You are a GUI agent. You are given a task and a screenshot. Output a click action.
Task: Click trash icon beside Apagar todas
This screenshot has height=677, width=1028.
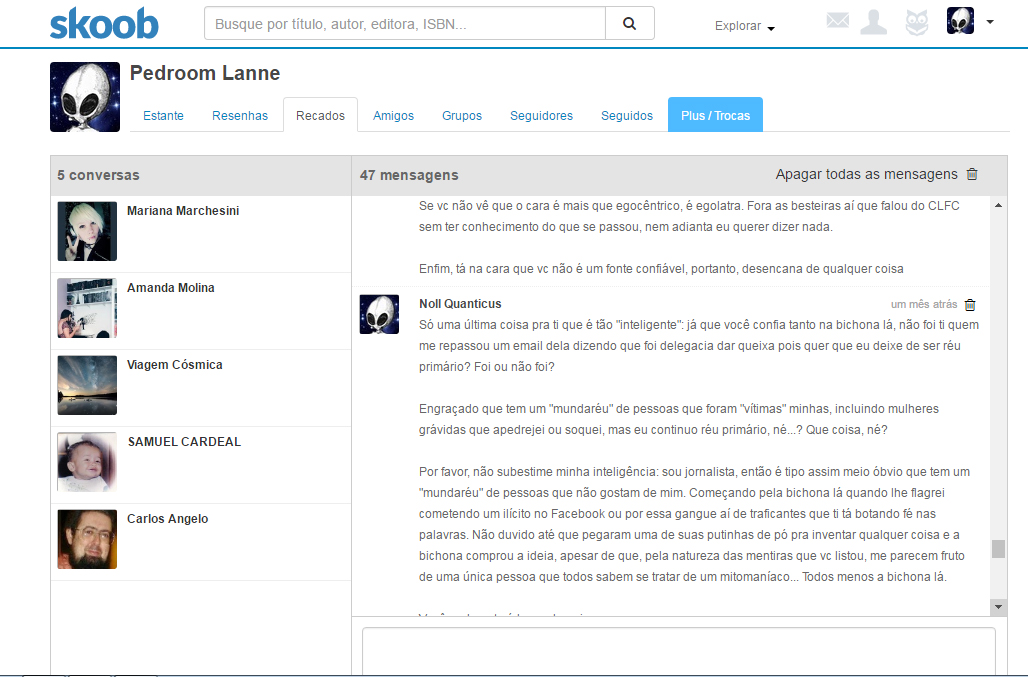(x=972, y=174)
